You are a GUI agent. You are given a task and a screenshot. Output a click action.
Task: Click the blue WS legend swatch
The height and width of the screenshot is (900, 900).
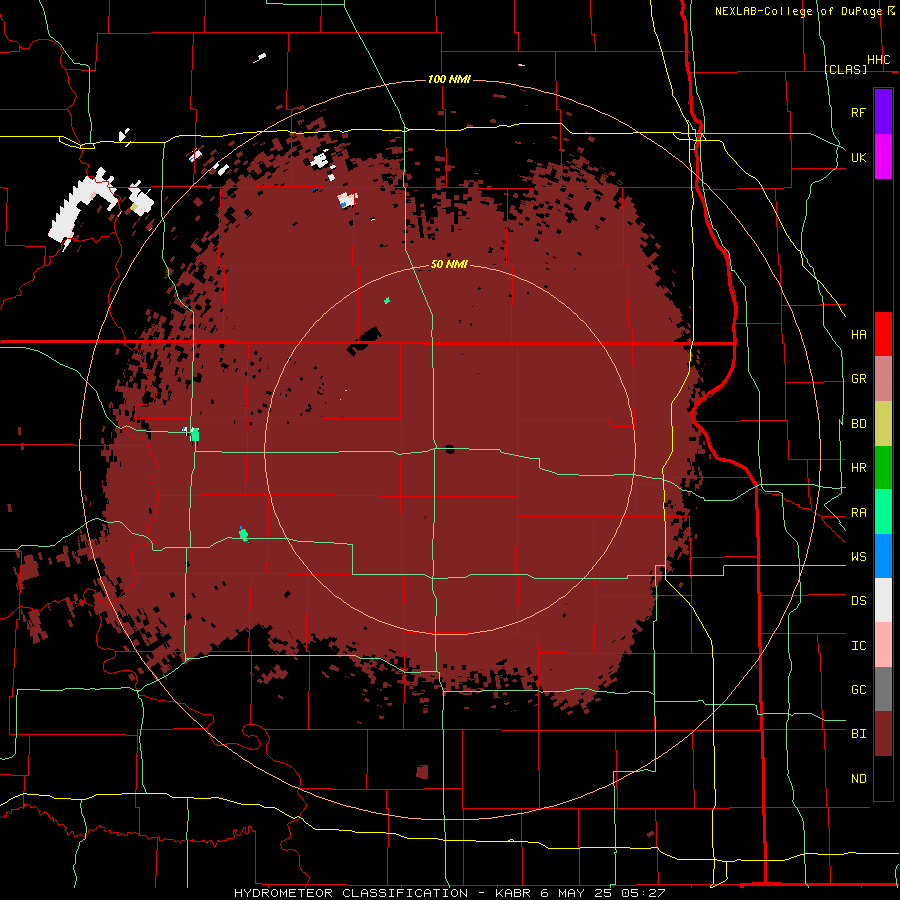click(883, 556)
